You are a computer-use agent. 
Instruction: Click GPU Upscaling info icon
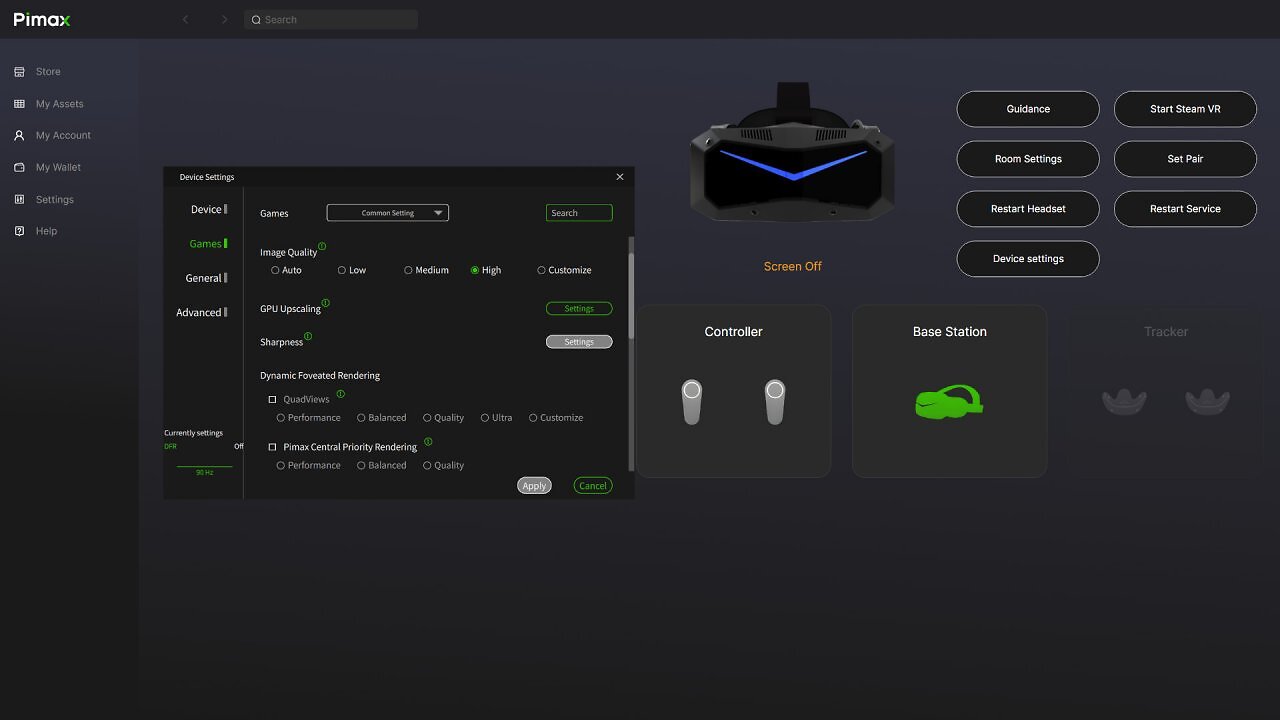pos(326,302)
